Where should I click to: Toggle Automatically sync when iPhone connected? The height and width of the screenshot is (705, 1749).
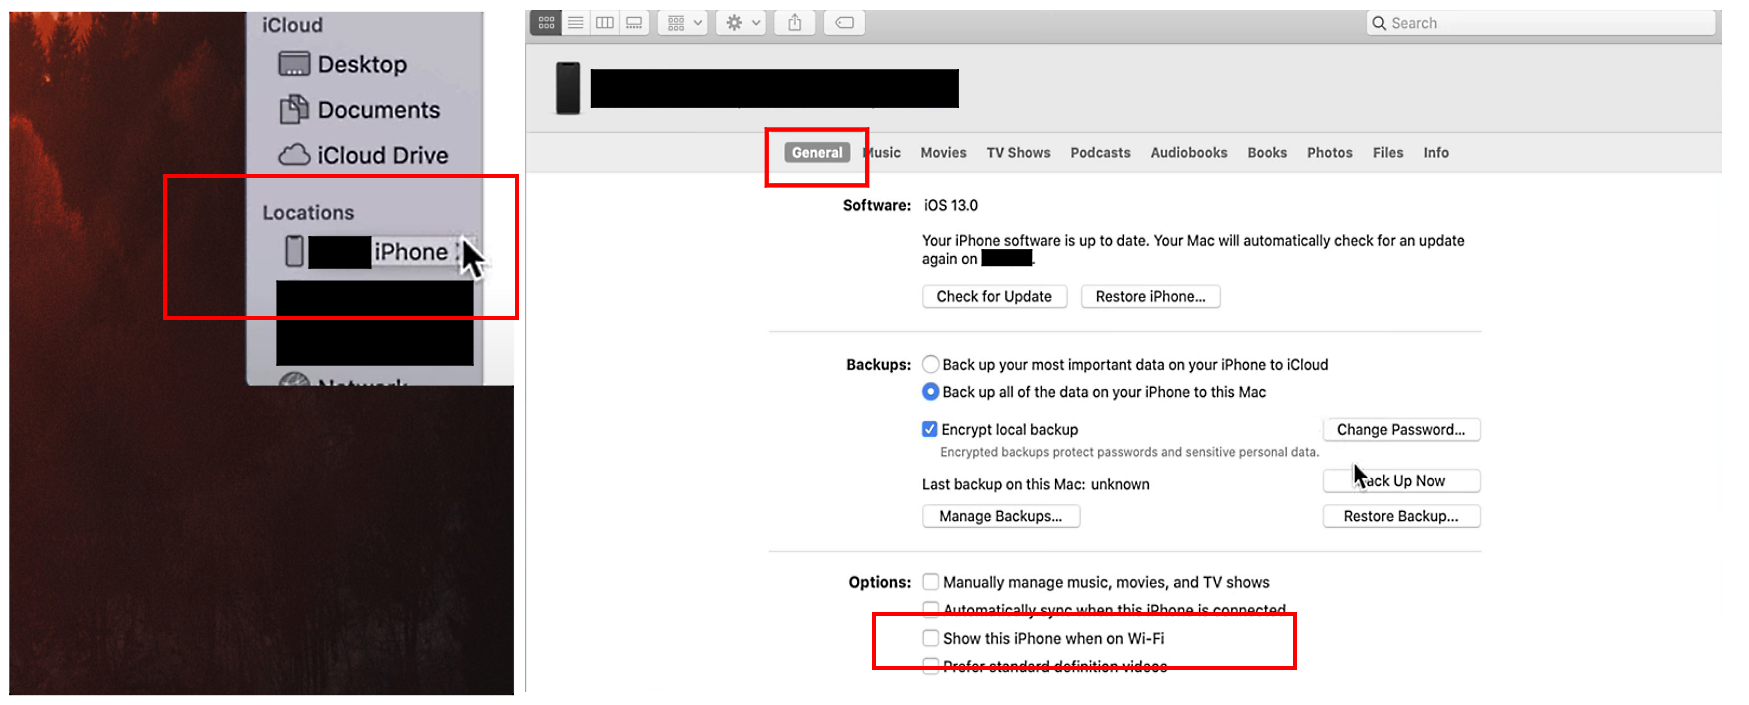(931, 609)
